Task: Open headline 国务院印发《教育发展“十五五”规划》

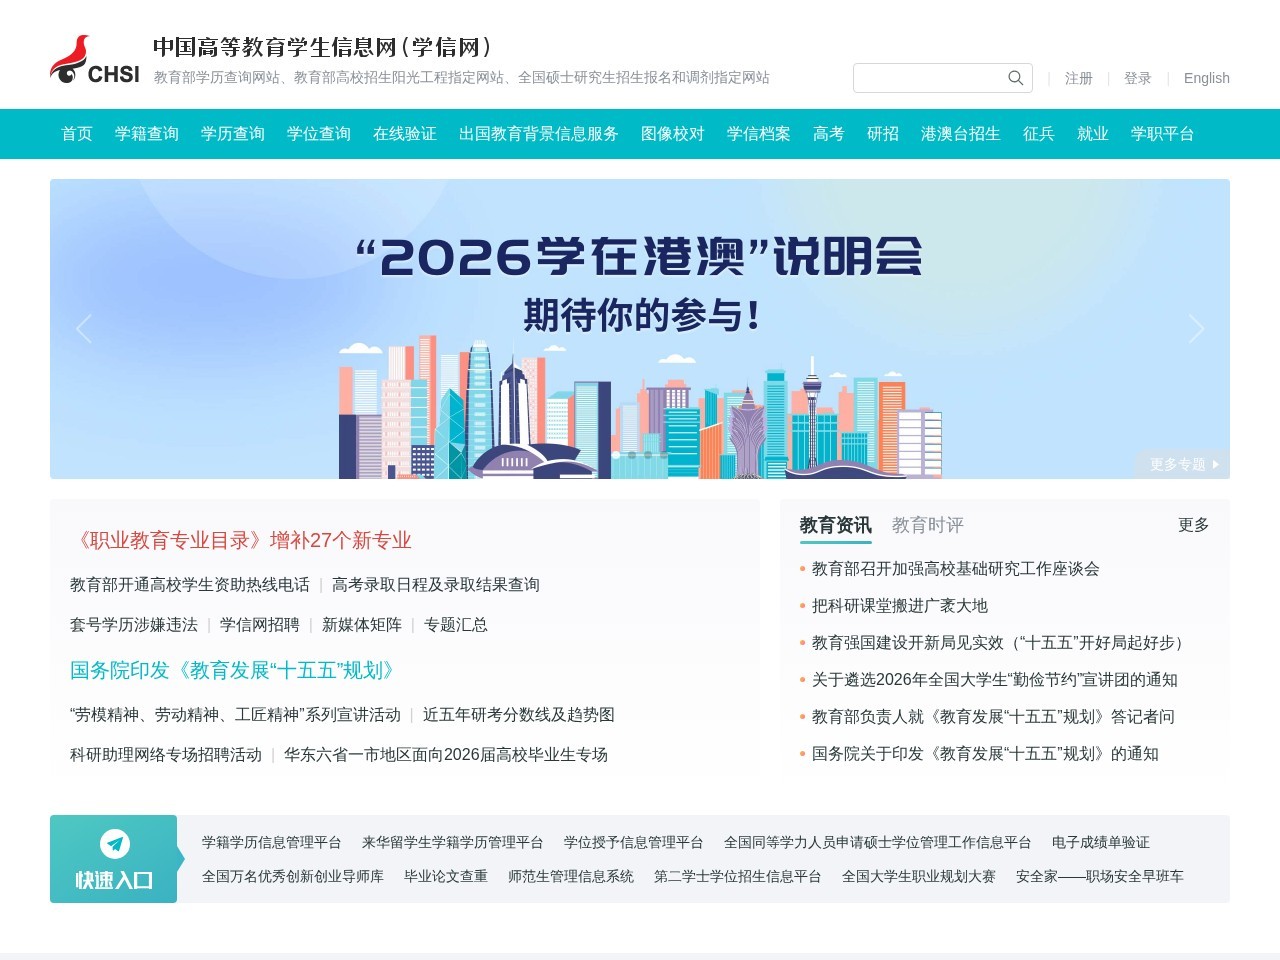Action: pos(237,671)
